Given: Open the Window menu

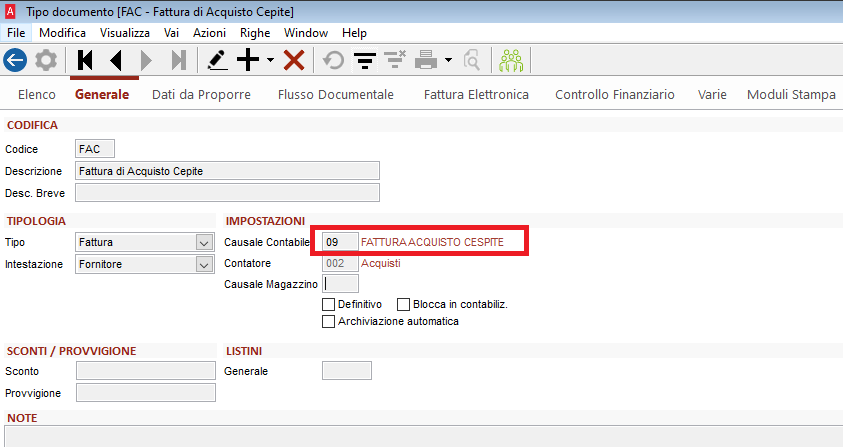Looking at the screenshot, I should pos(306,33).
